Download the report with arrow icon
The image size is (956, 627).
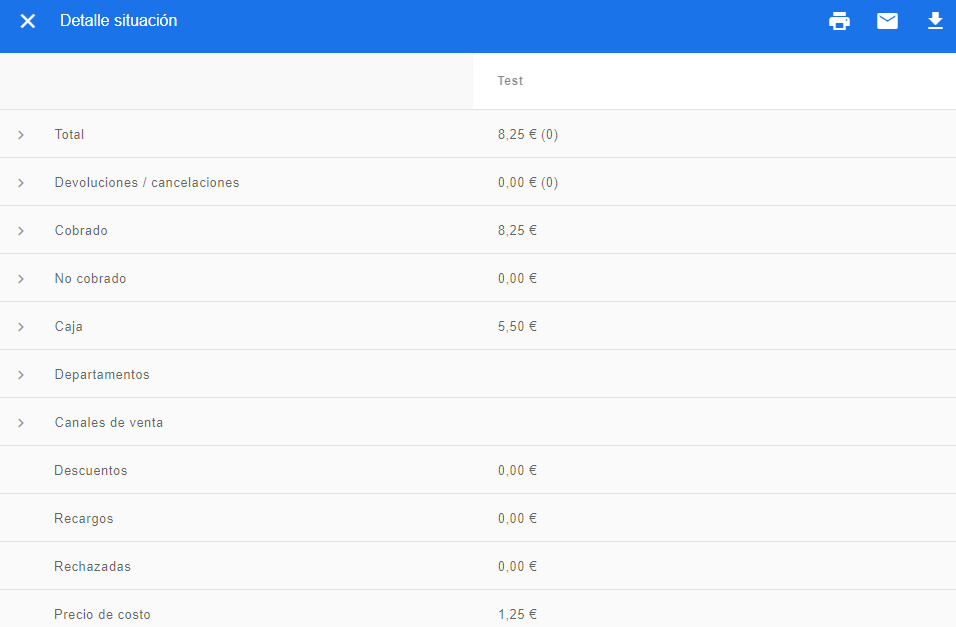pyautogui.click(x=935, y=21)
